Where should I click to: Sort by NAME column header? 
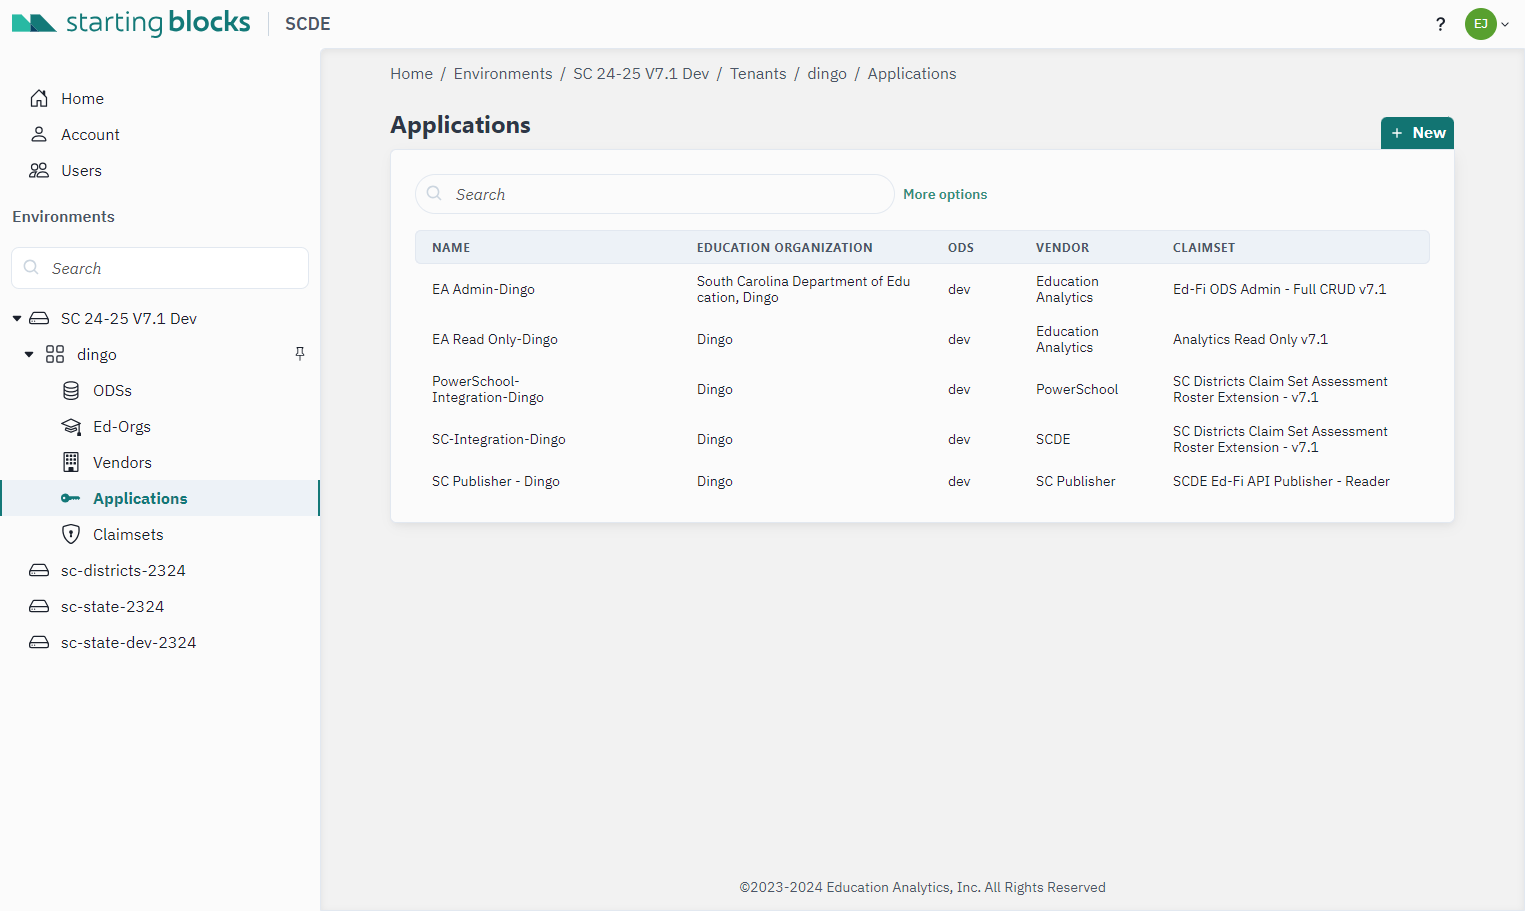pos(451,247)
